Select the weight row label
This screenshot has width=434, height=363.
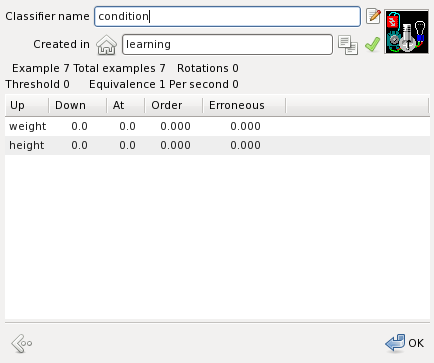pyautogui.click(x=28, y=126)
